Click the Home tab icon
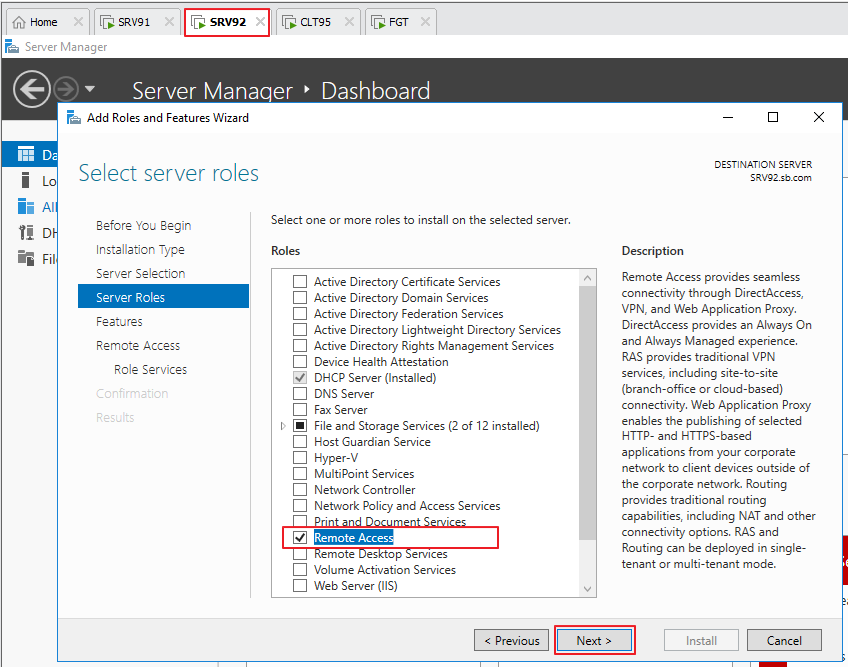 tap(19, 22)
